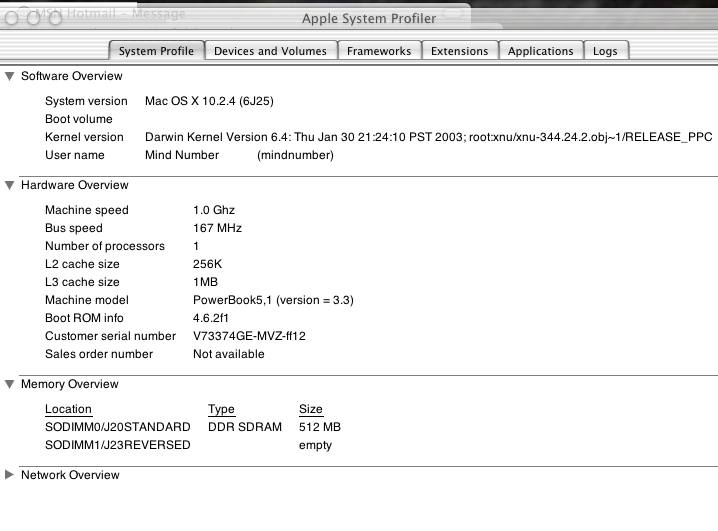Image resolution: width=718 pixels, height=531 pixels.
Task: Click the Mind Number user name value
Action: pyautogui.click(x=182, y=155)
